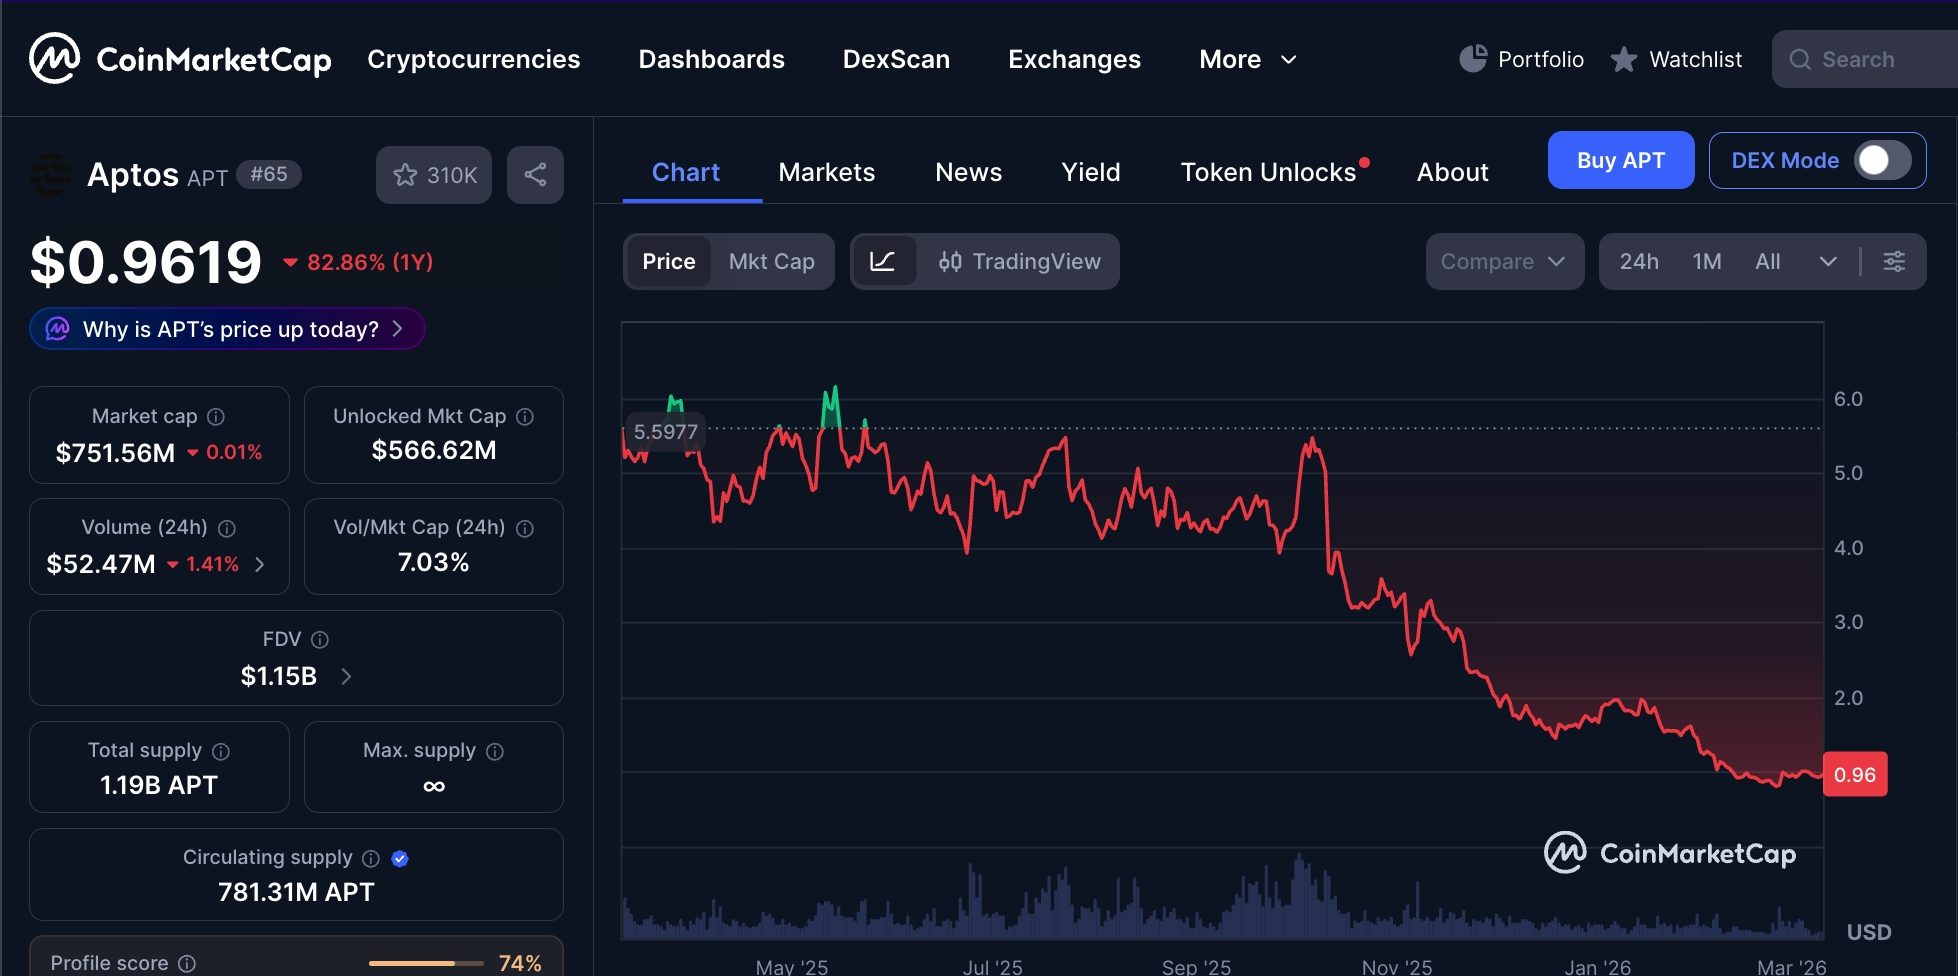Click the $566.62M unlocked cap value

[x=434, y=450]
